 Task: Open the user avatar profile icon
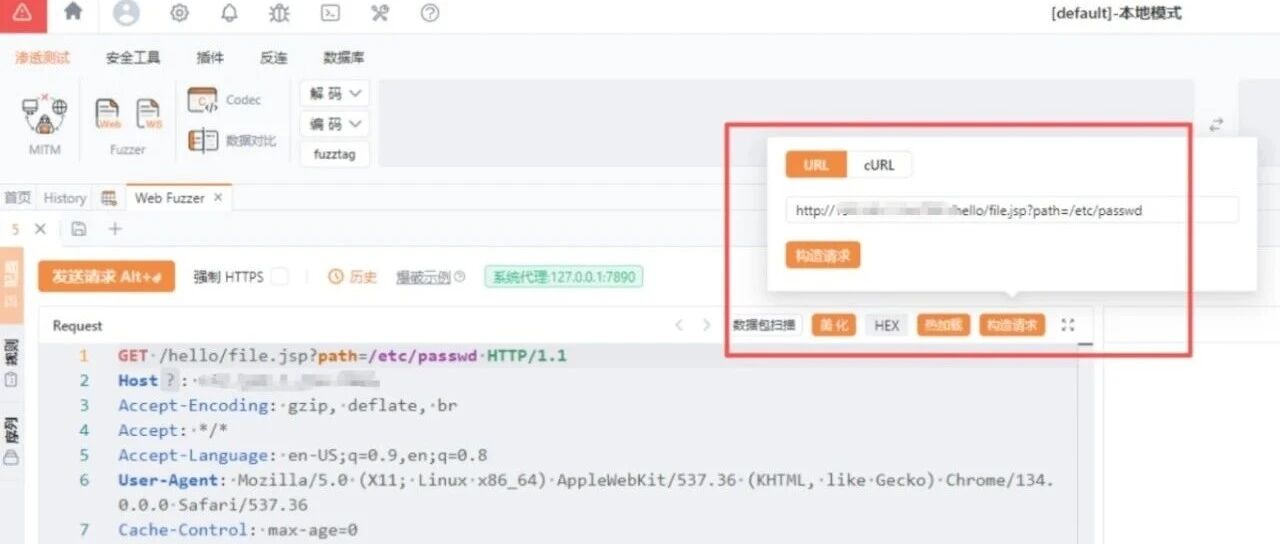point(126,13)
